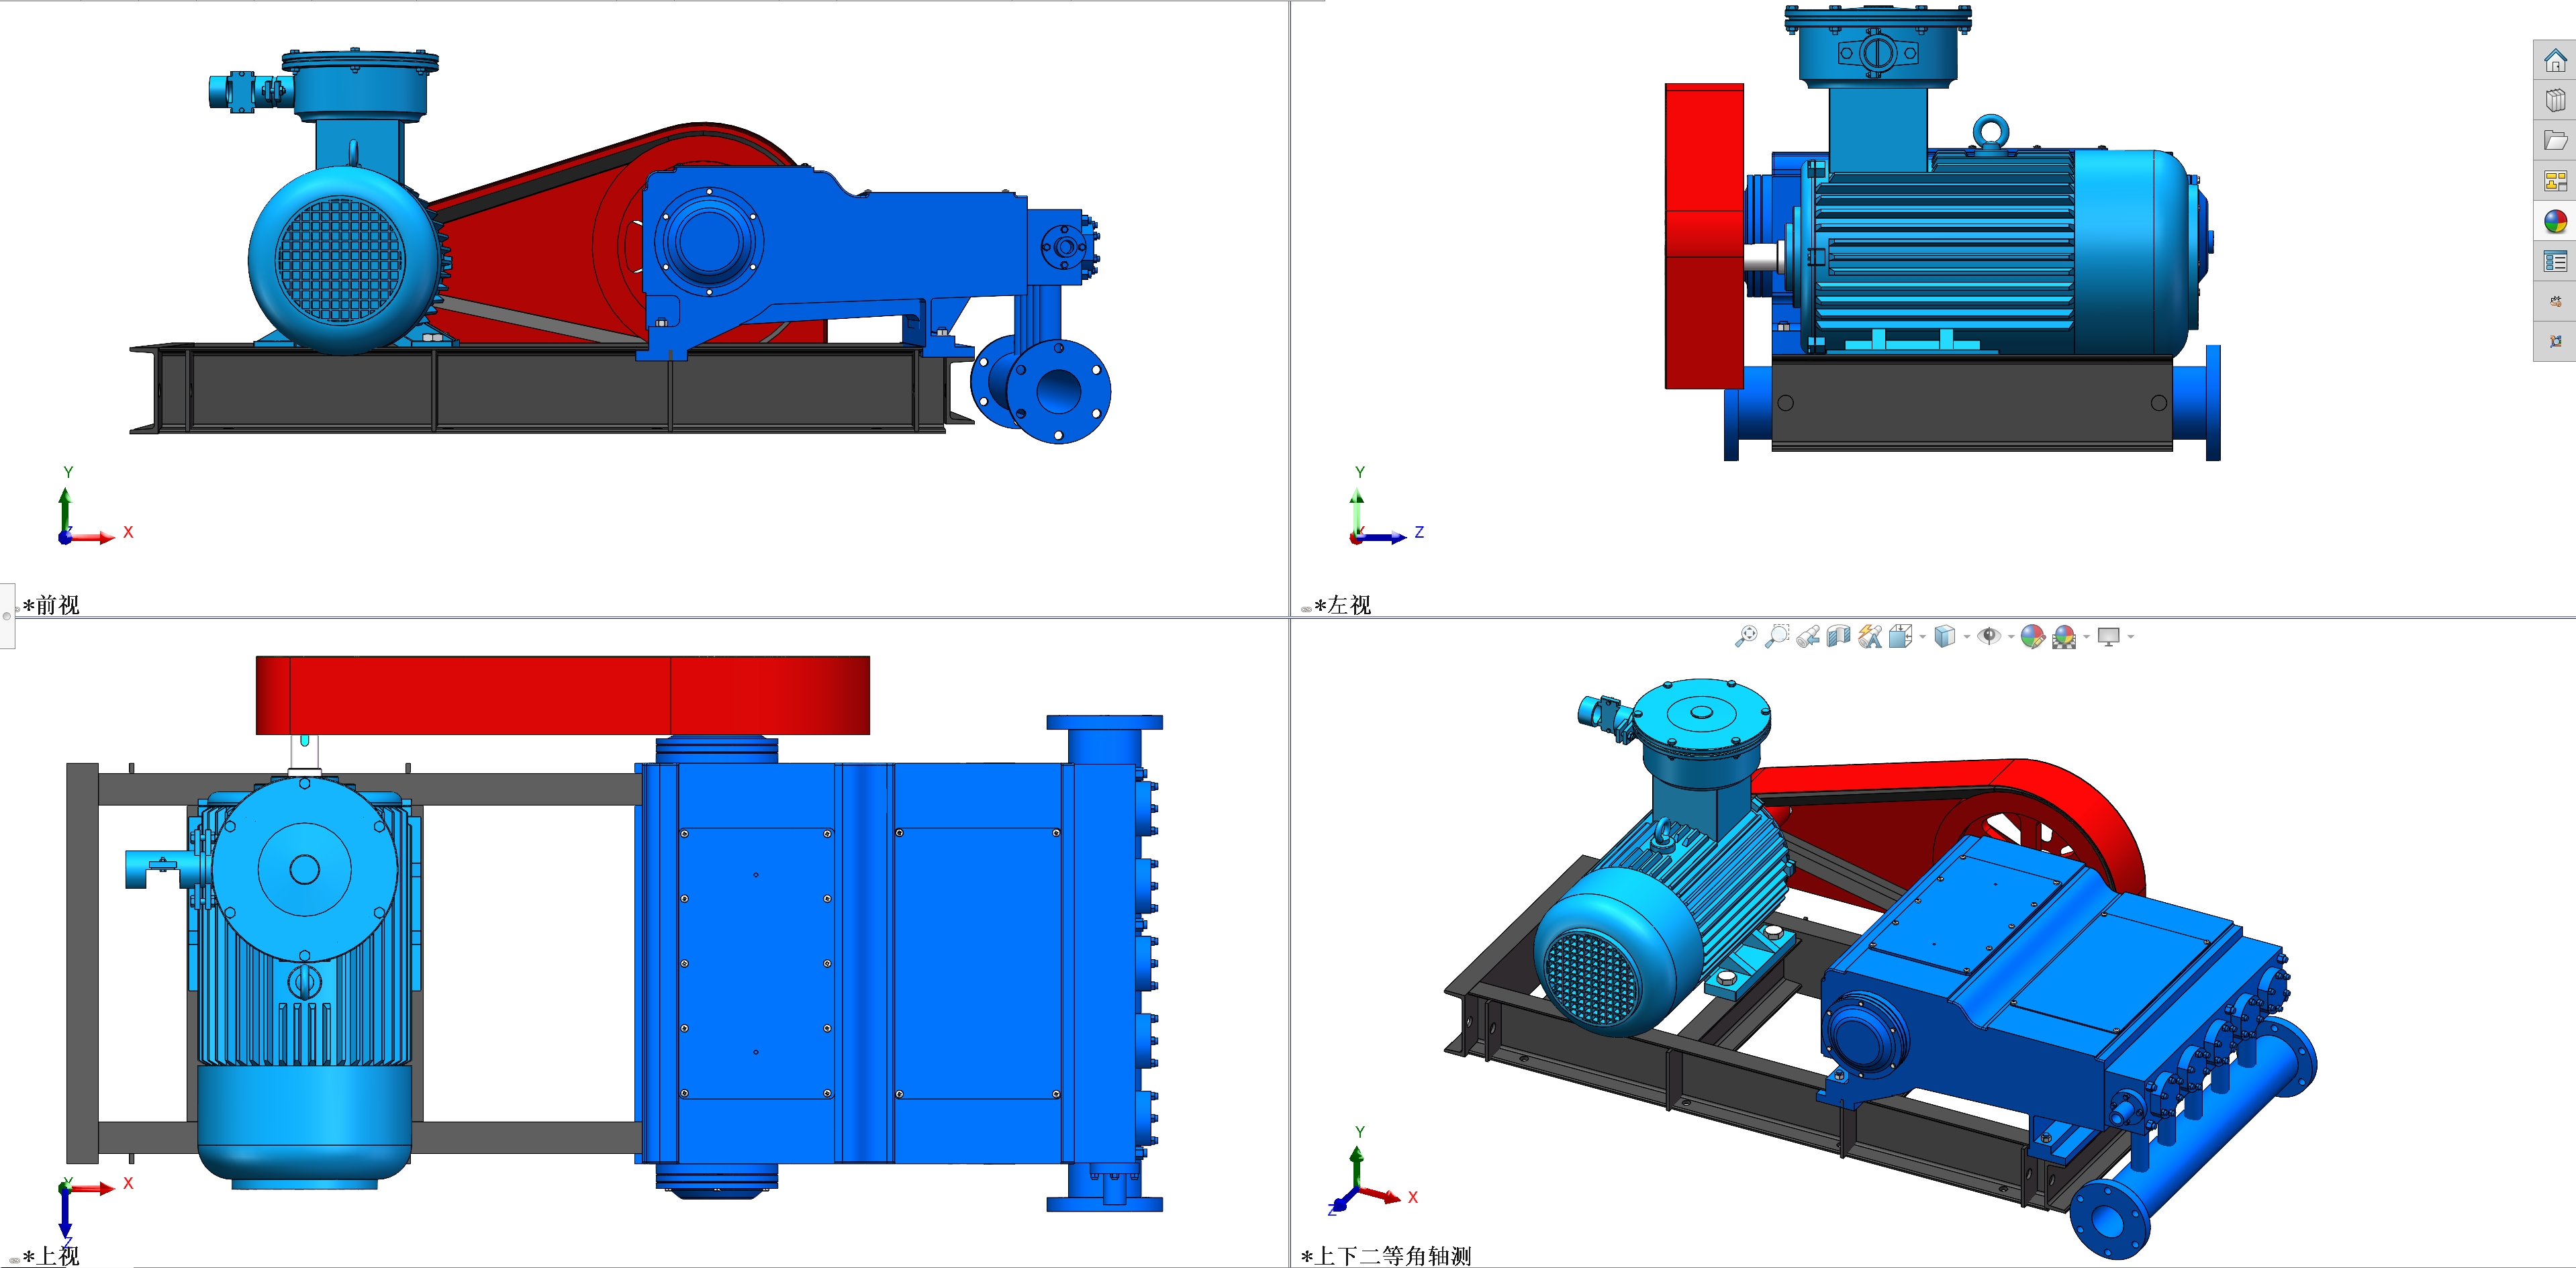Open the Appearances, Scenes and Decals tab
This screenshot has height=1268, width=2576.
tap(2555, 221)
